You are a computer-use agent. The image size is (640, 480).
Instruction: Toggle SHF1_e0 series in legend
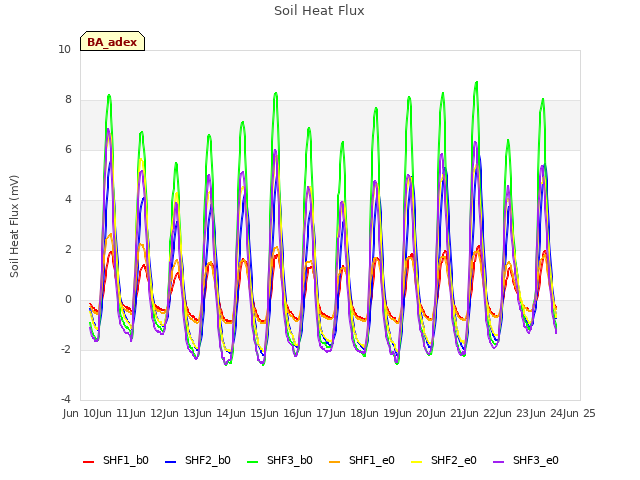pyautogui.click(x=362, y=460)
